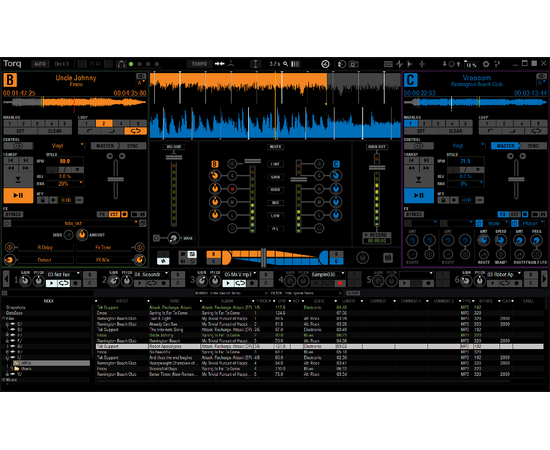
Task: Click Deck C loop-out bracket button
Action: point(513,131)
